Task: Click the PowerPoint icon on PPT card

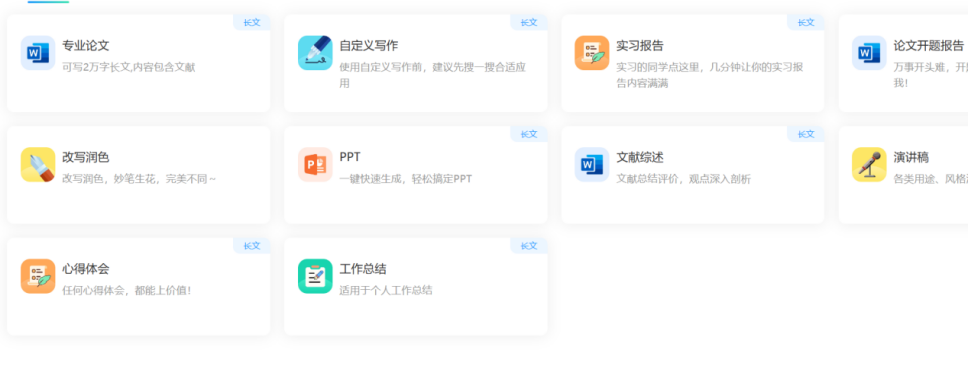Action: coord(315,165)
